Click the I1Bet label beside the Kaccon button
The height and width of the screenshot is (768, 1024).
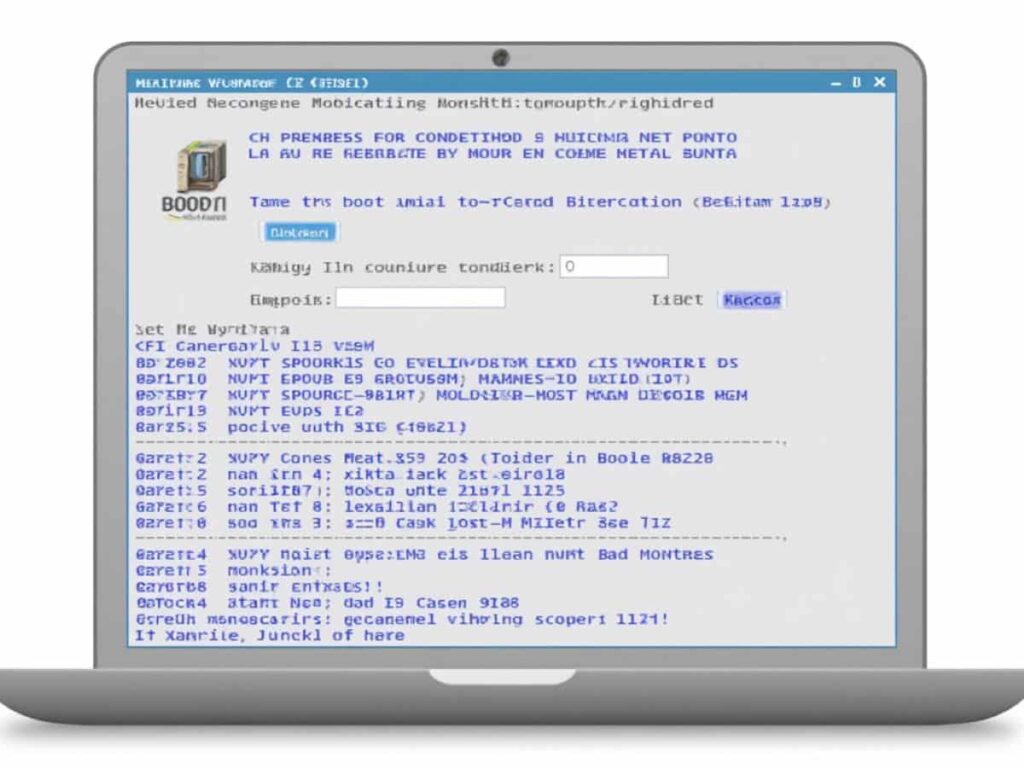[x=676, y=298]
